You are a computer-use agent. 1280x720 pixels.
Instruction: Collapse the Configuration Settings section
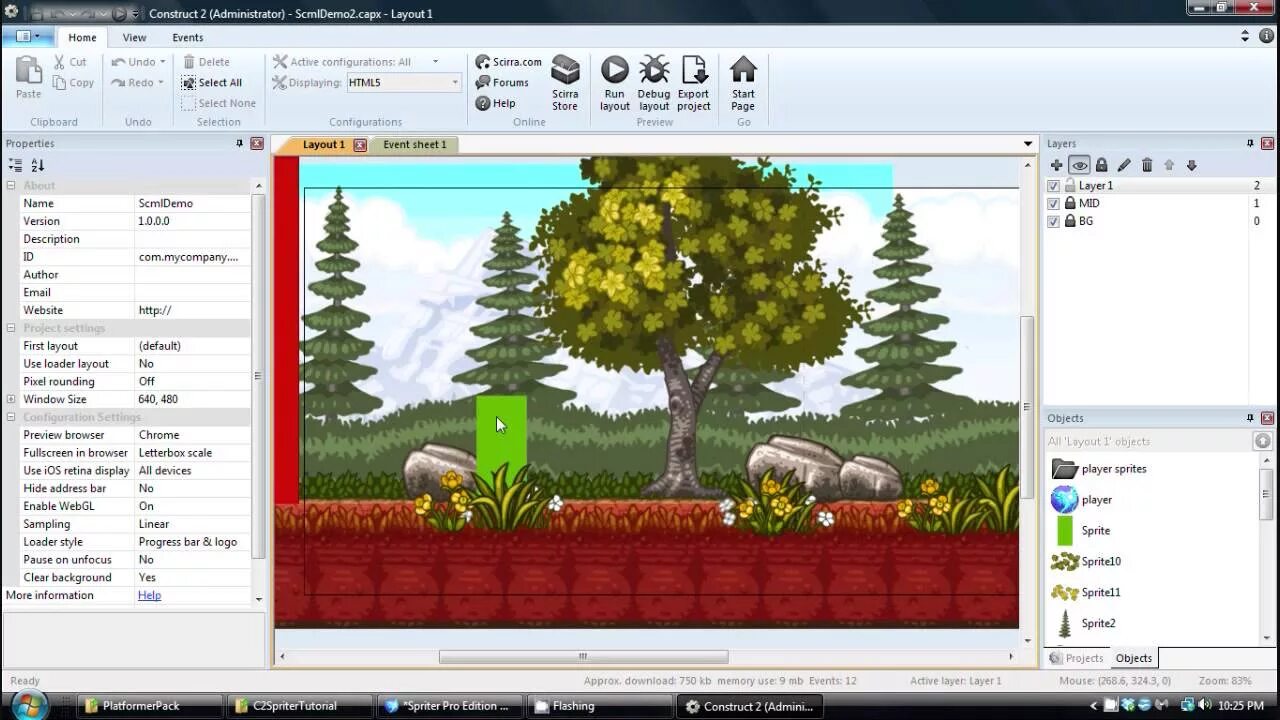pyautogui.click(x=11, y=417)
